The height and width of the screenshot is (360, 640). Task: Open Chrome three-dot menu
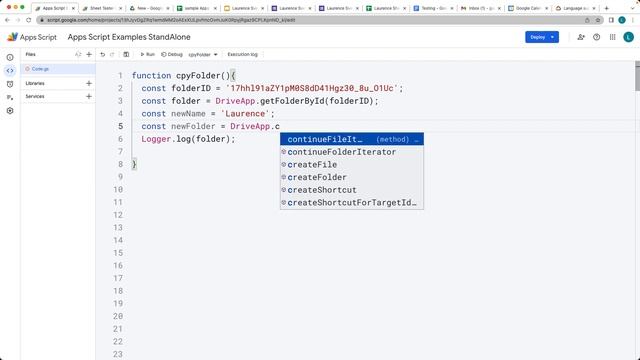coord(633,20)
